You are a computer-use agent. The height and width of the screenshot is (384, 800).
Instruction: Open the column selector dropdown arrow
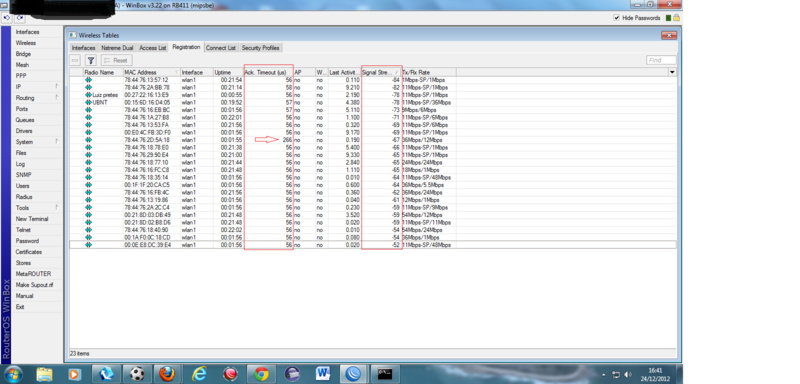[672, 72]
